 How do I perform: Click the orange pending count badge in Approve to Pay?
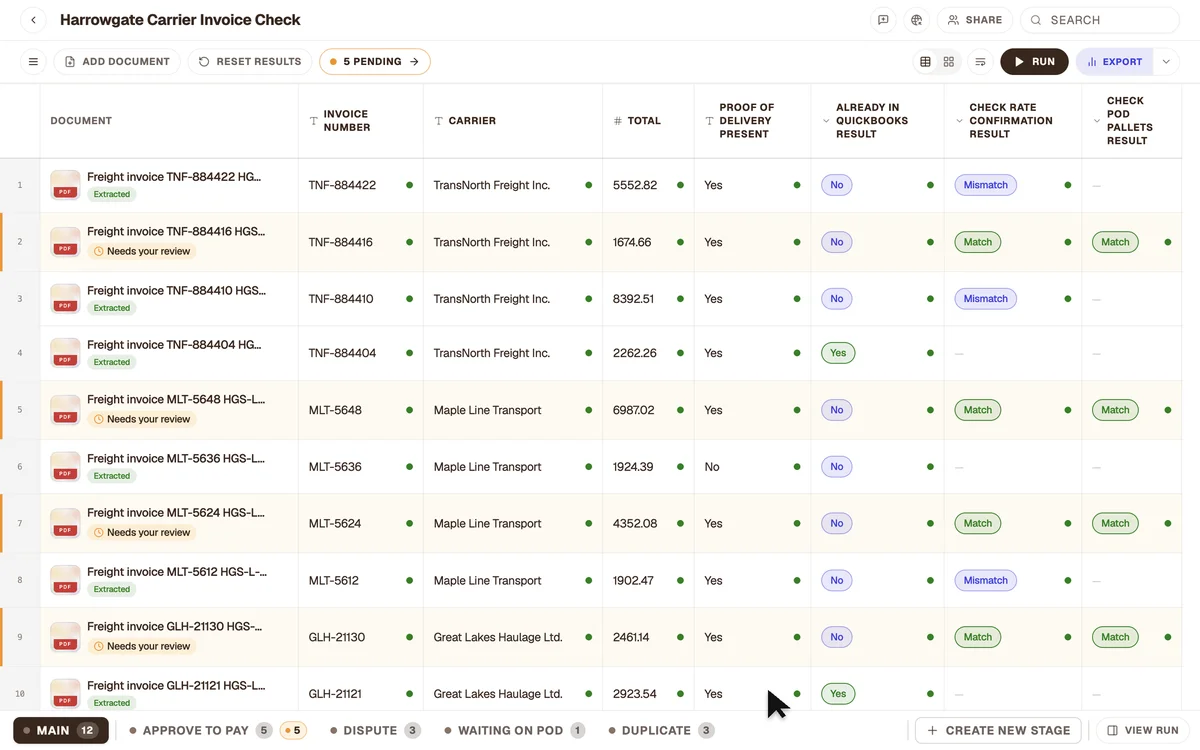(x=292, y=730)
